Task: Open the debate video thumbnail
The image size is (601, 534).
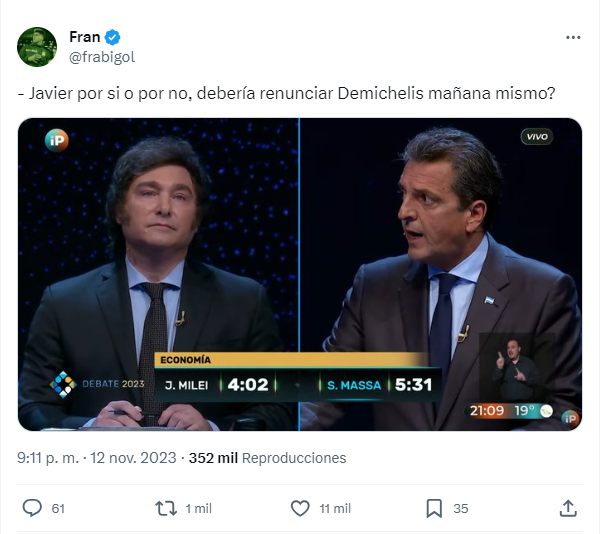Action: click(300, 274)
